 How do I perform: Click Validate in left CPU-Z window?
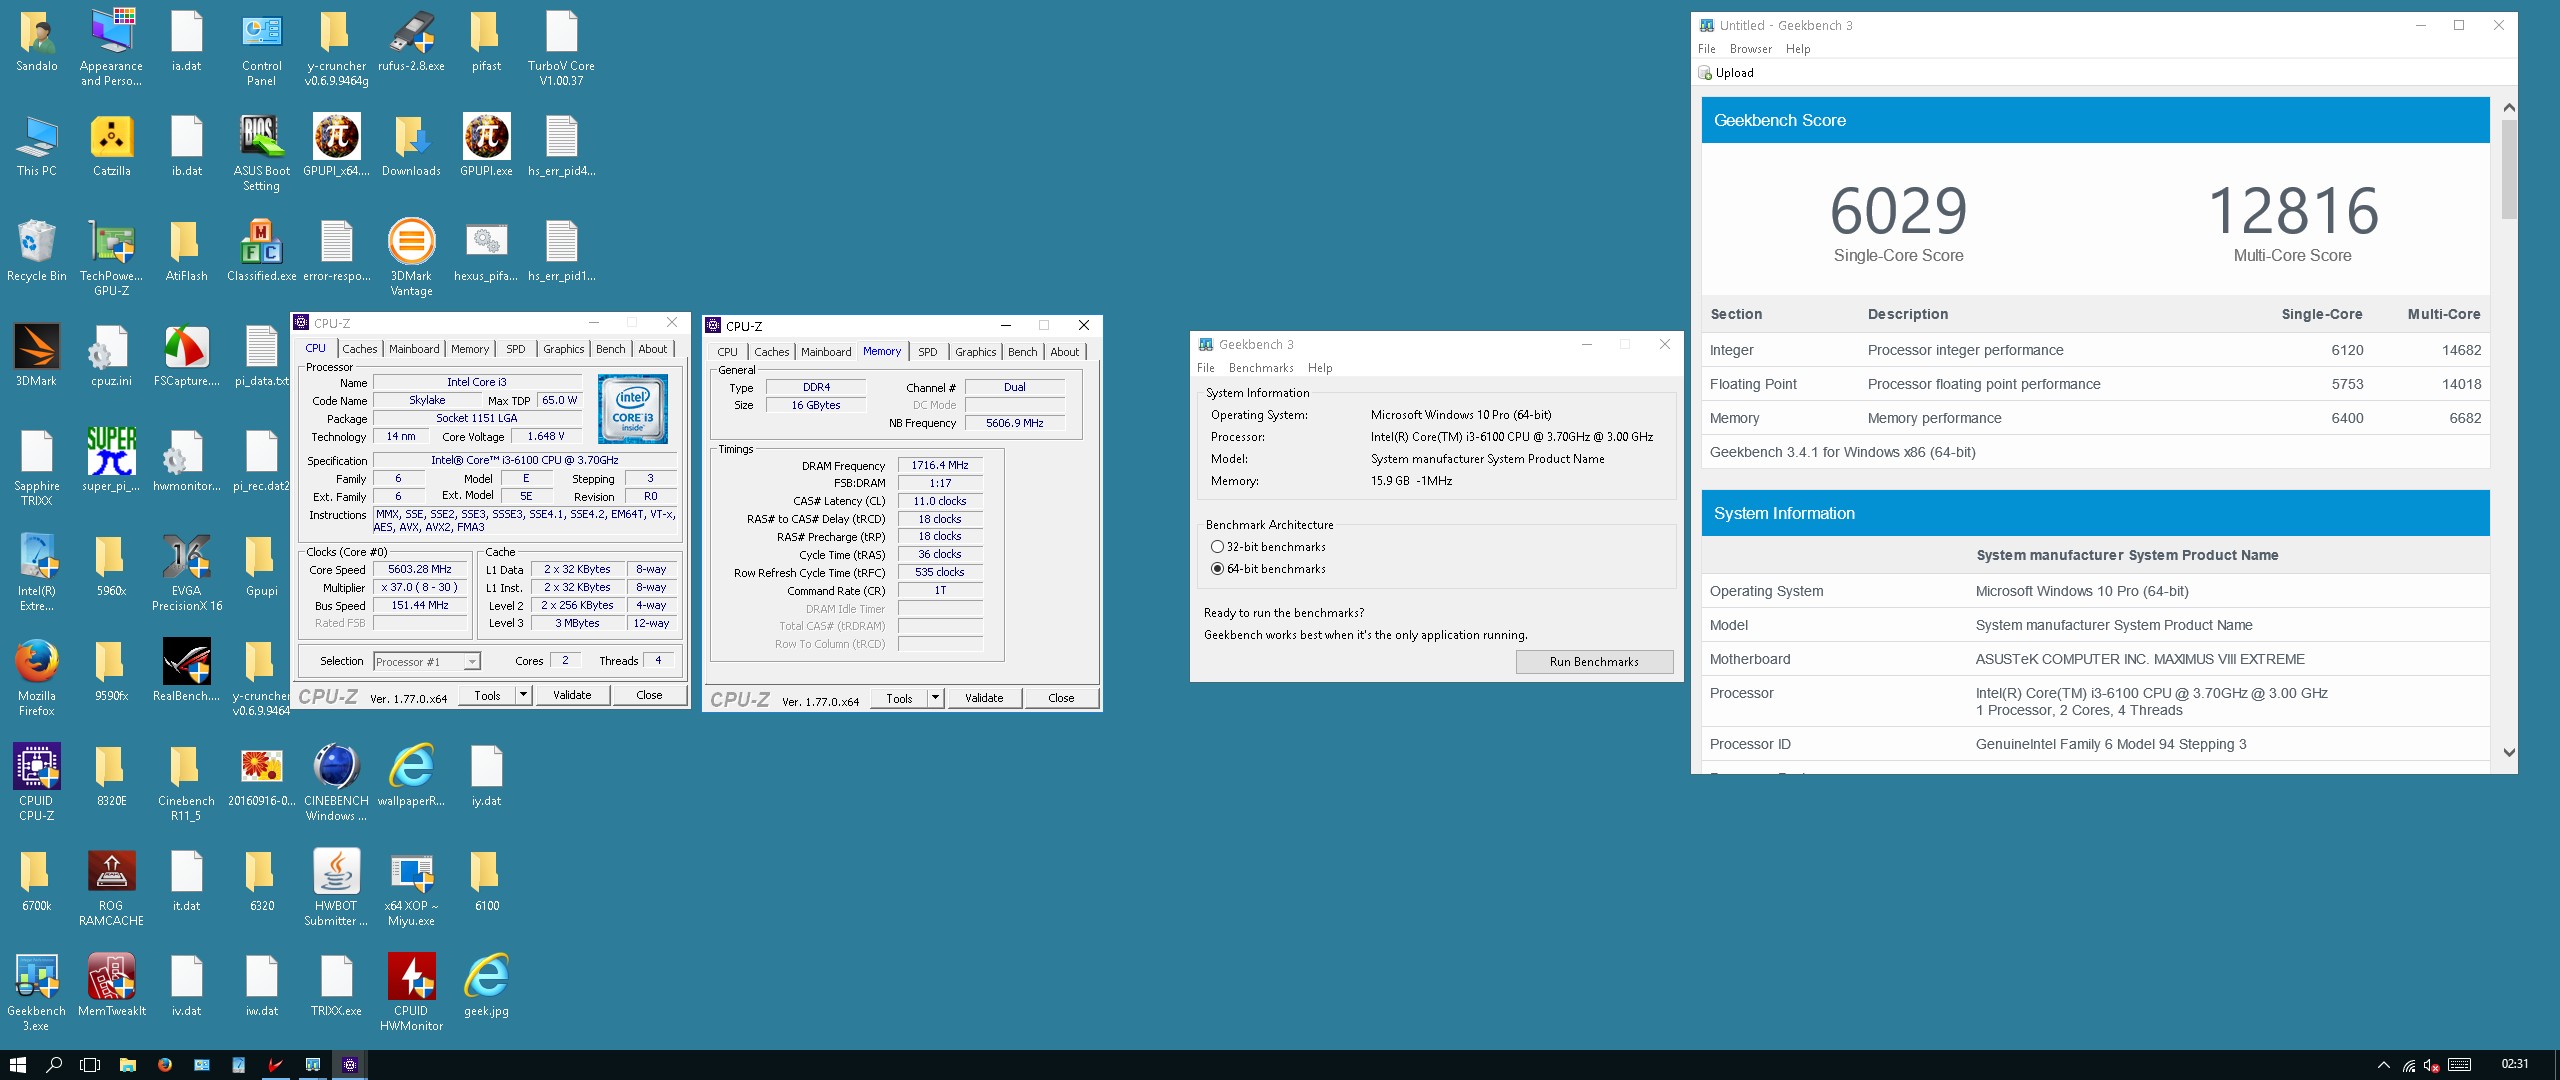point(572,695)
